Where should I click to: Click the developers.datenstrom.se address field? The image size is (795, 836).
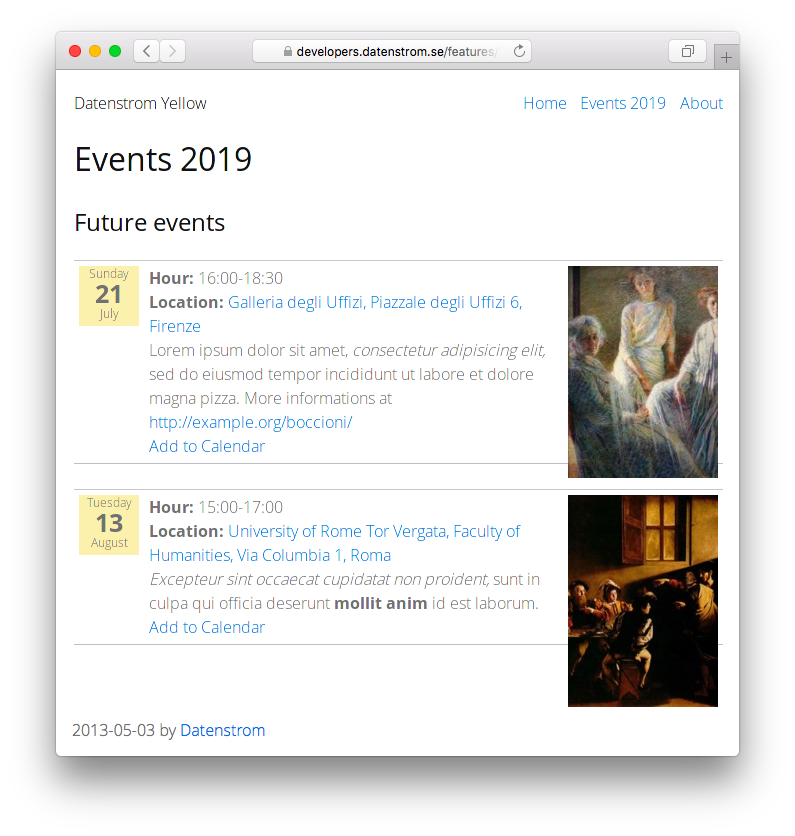click(x=392, y=51)
